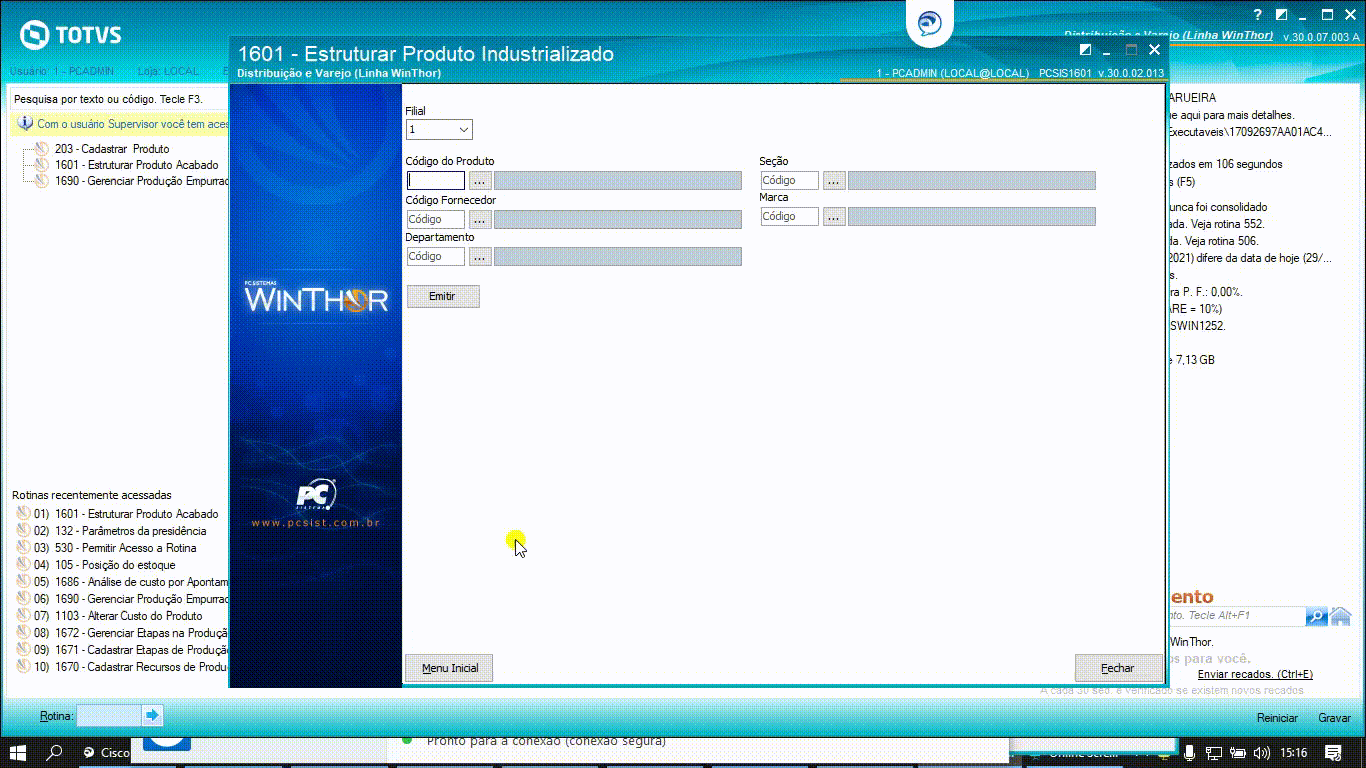
Task: Click the Código Fornecedor code field
Action: pos(436,219)
